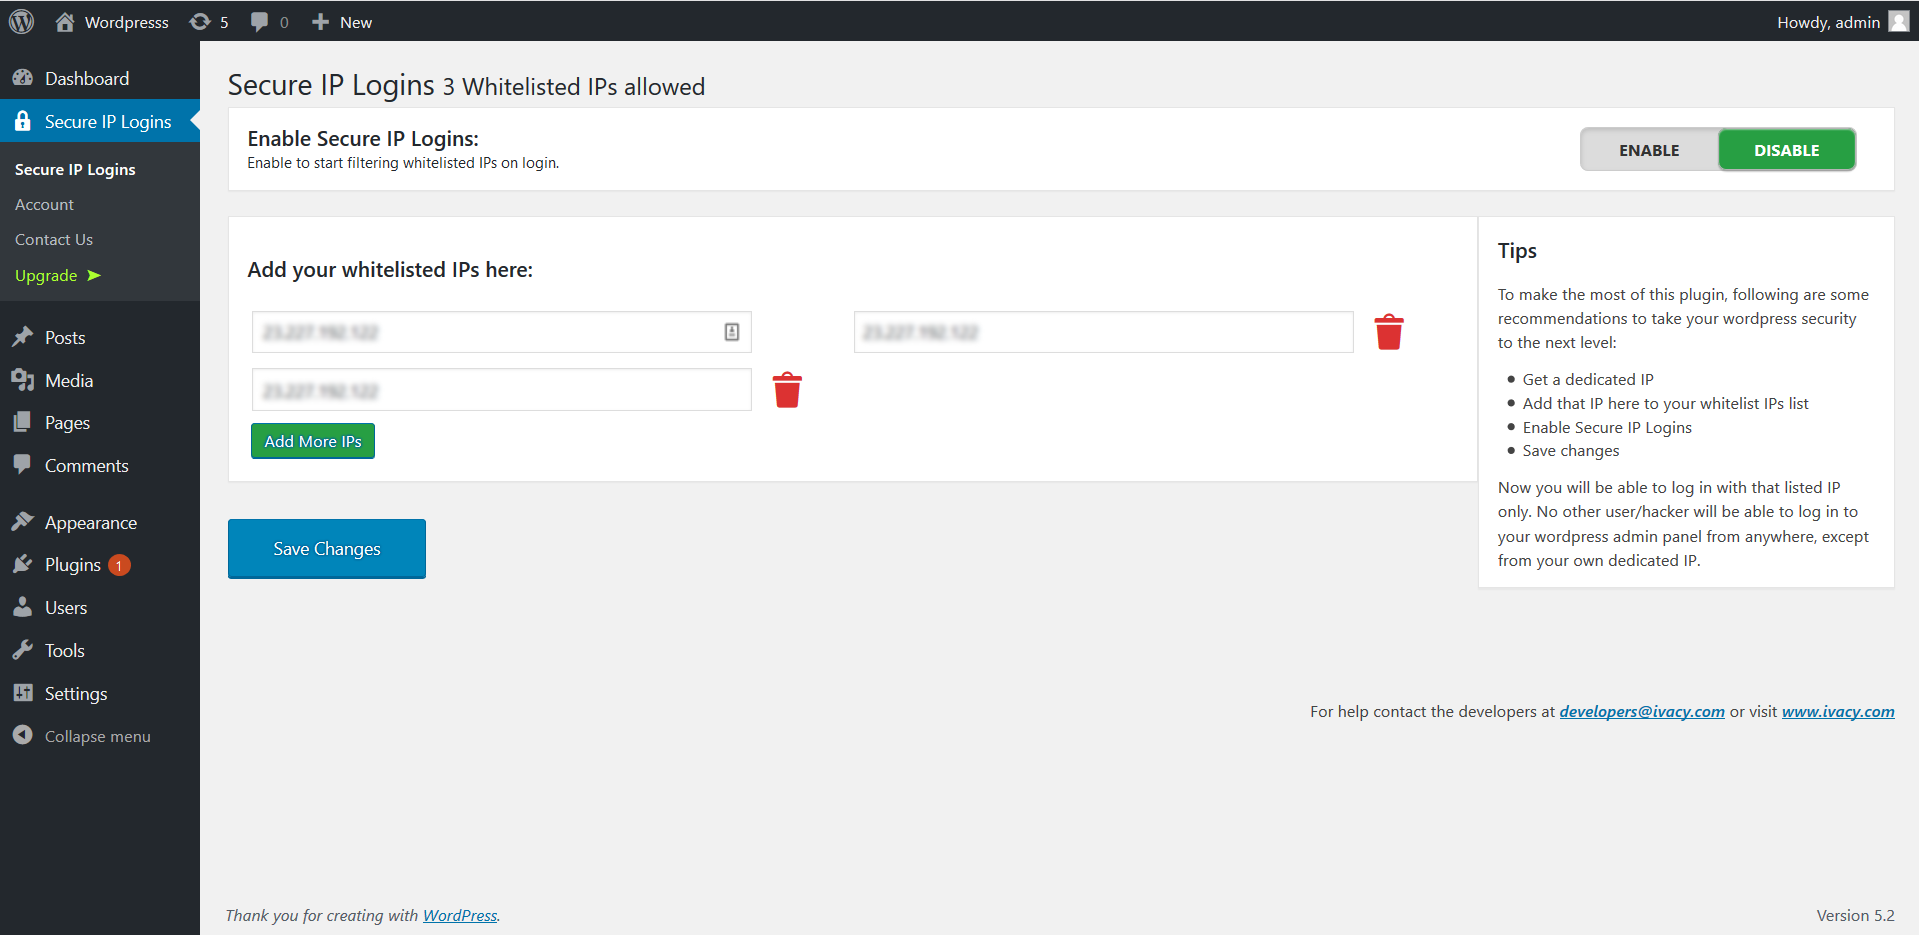Click the WordPress logo in the admin bar
1919x935 pixels.
coord(20,21)
